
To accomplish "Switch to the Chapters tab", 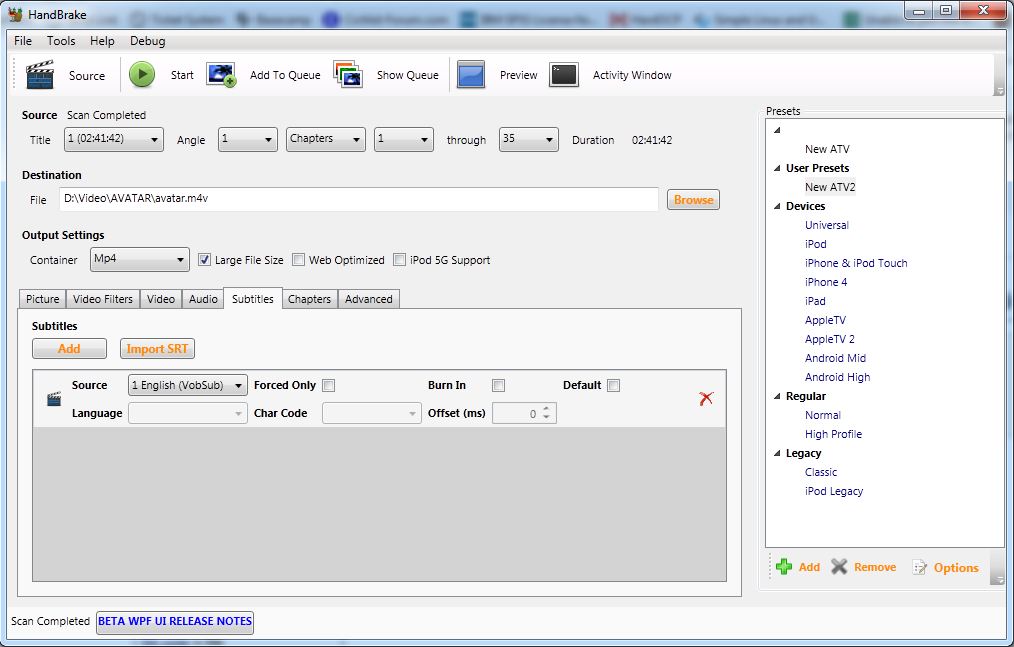I will click(x=310, y=299).
